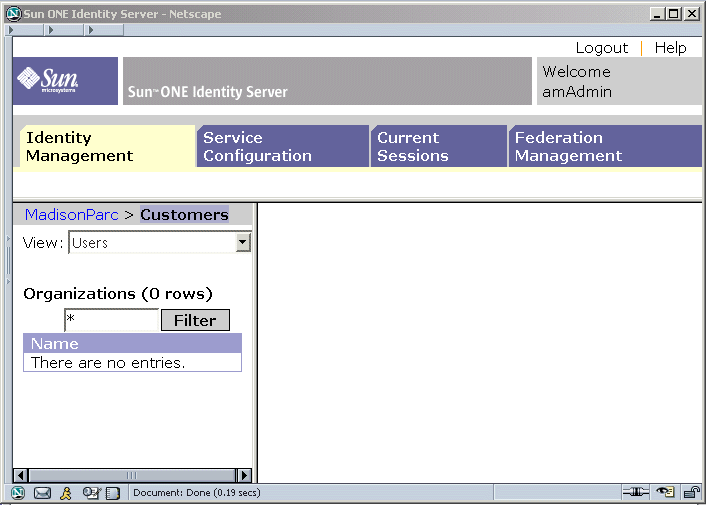The width and height of the screenshot is (706, 505).
Task: Close the Netscape window
Action: (x=692, y=14)
